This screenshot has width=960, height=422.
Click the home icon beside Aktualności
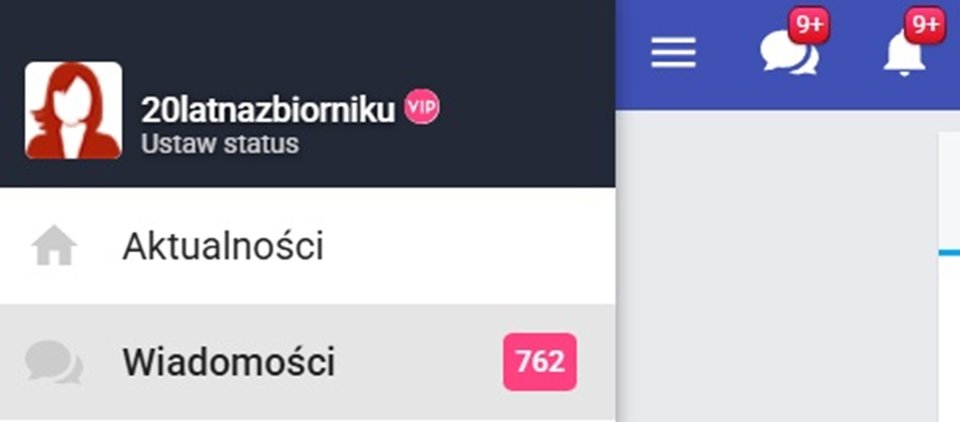[x=54, y=247]
